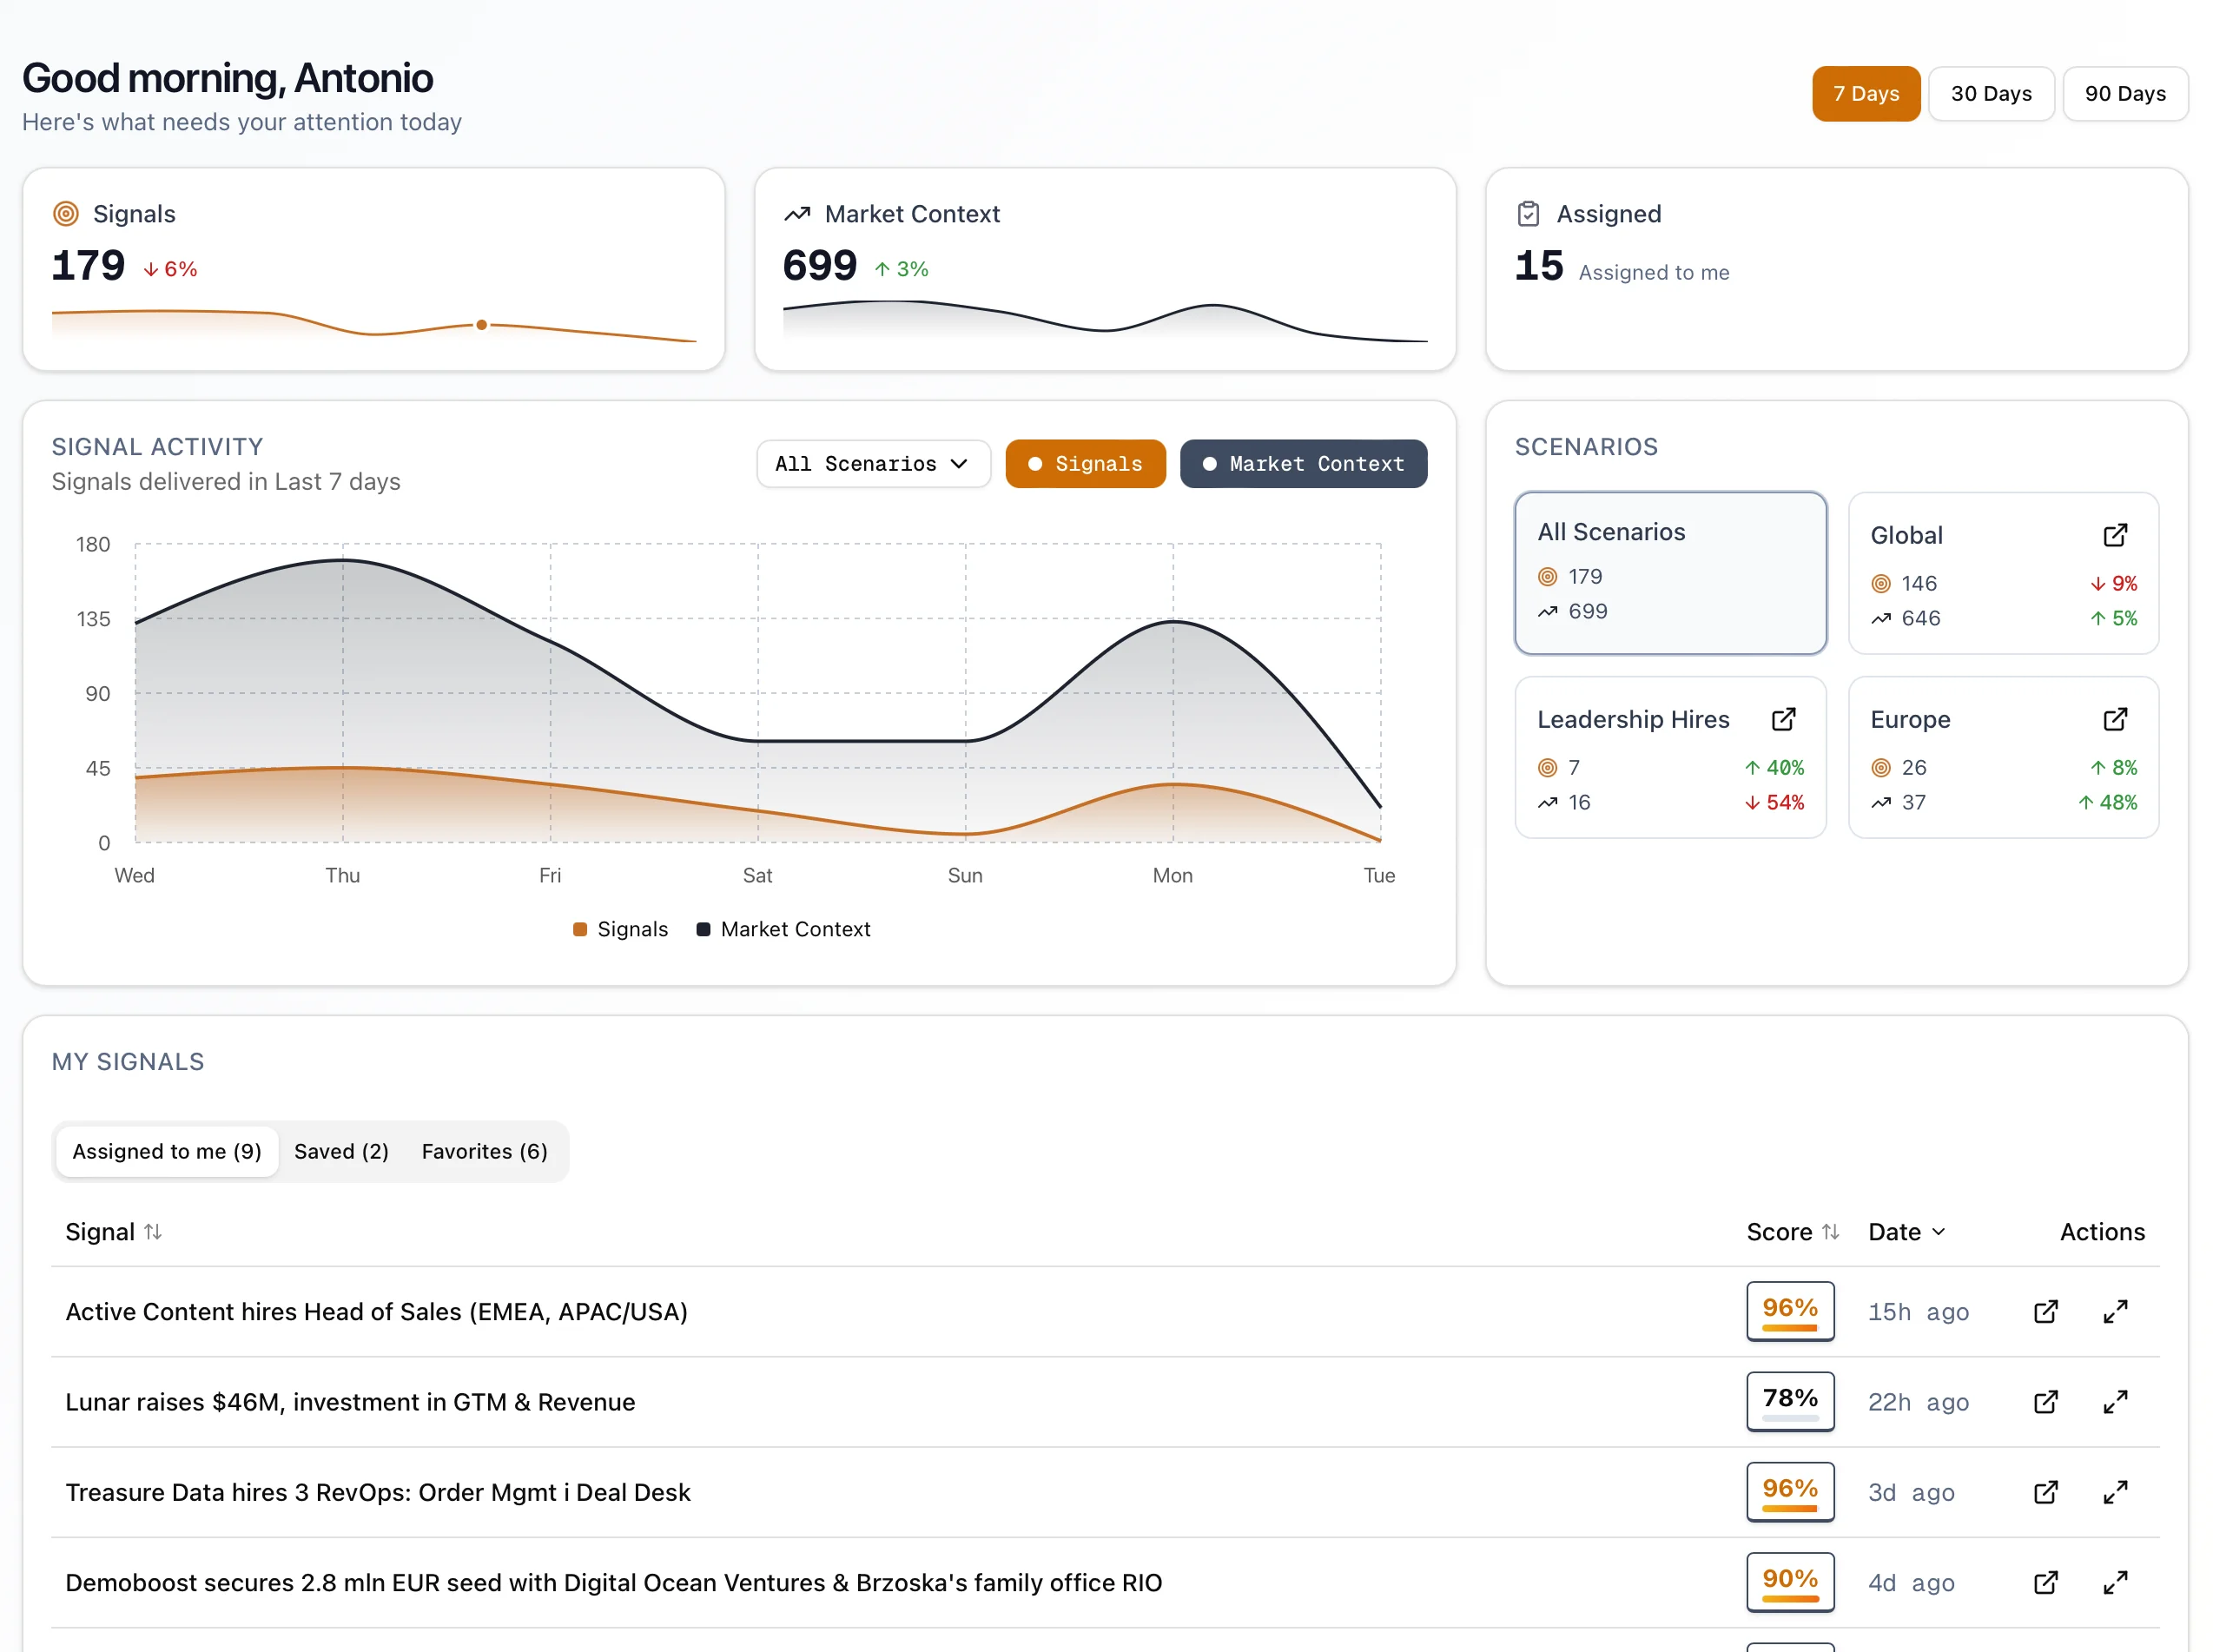Open the Lunar raises $46M signal externally
Image resolution: width=2213 pixels, height=1652 pixels.
click(2045, 1402)
